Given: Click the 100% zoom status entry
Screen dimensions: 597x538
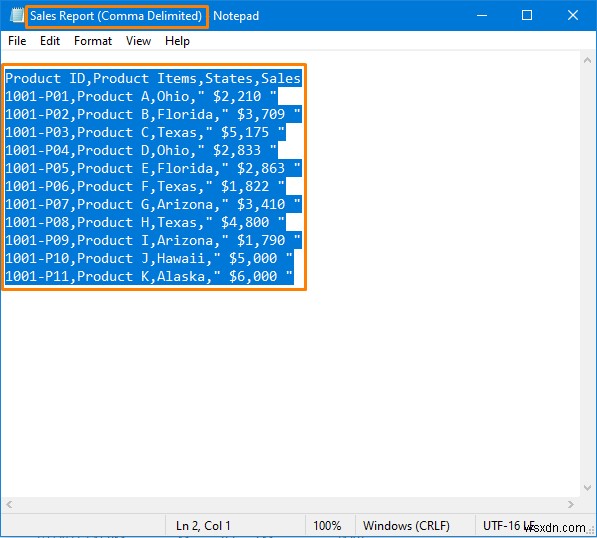Looking at the screenshot, I should click(327, 526).
